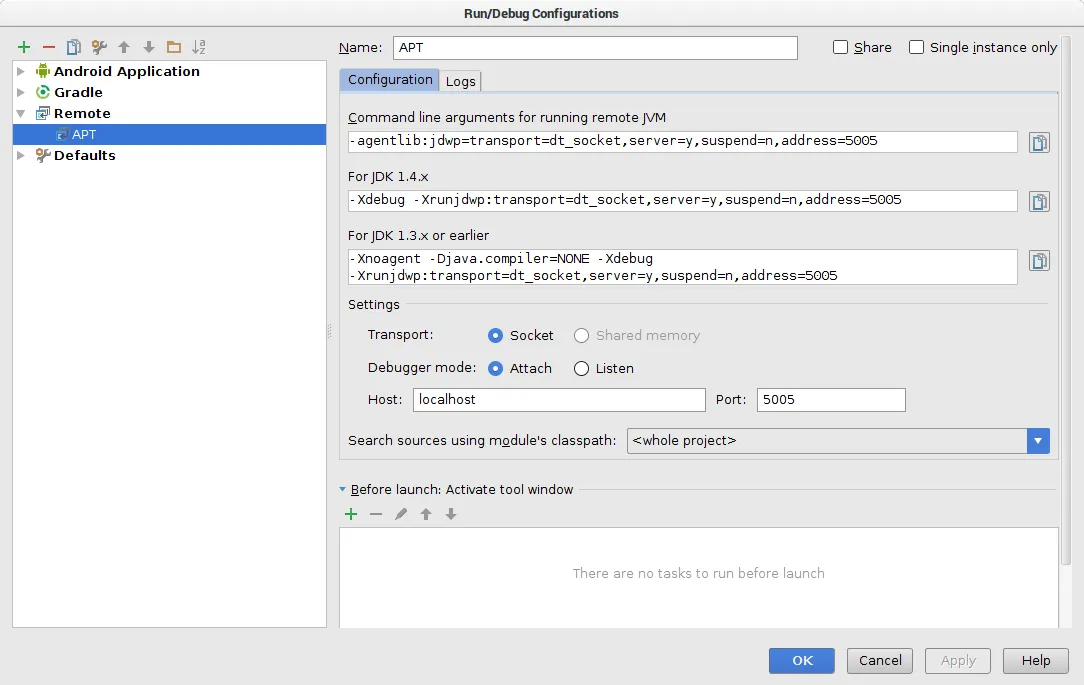This screenshot has height=685, width=1084.
Task: Click the Cancel button
Action: tap(880, 661)
